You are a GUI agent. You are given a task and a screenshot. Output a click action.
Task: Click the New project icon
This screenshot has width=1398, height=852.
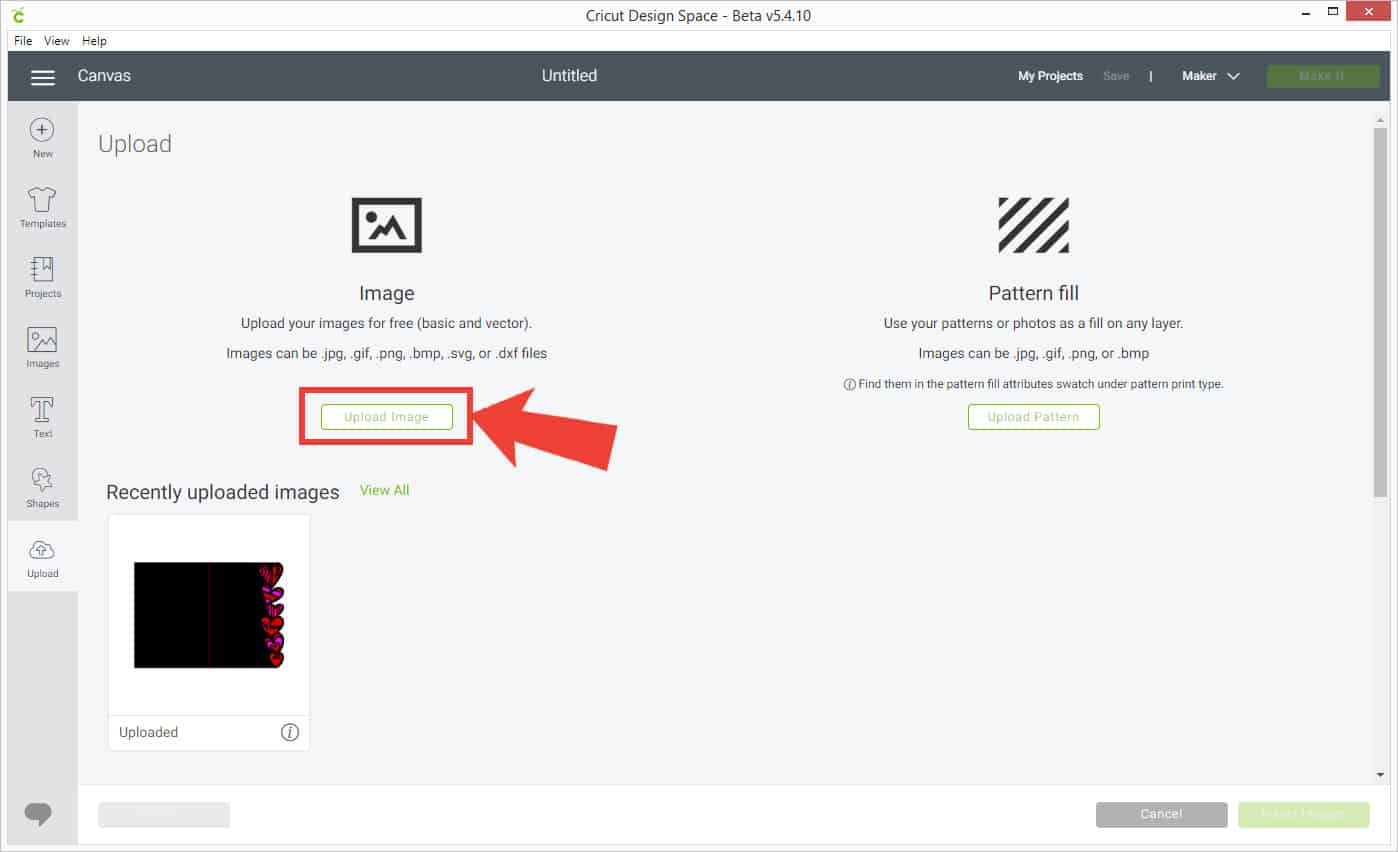42,138
